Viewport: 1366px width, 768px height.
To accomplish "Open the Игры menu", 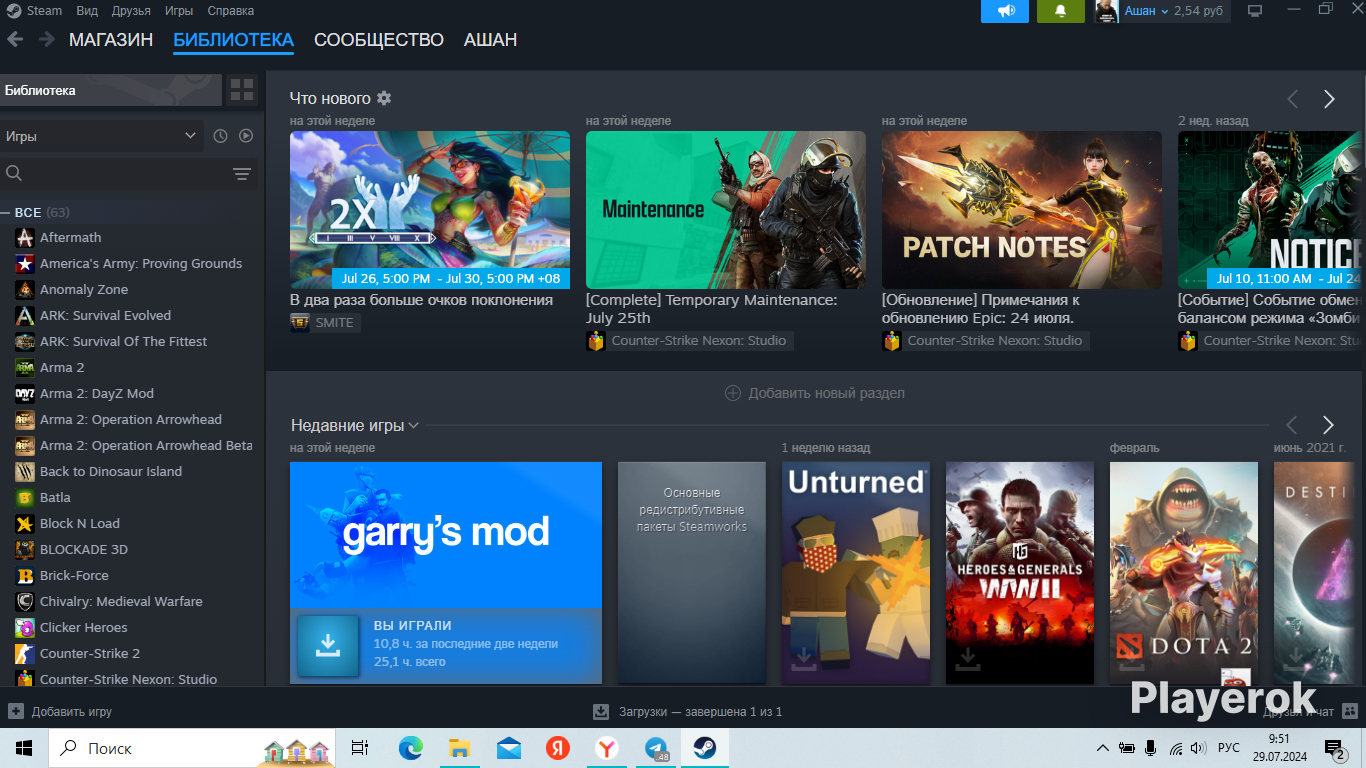I will point(179,11).
